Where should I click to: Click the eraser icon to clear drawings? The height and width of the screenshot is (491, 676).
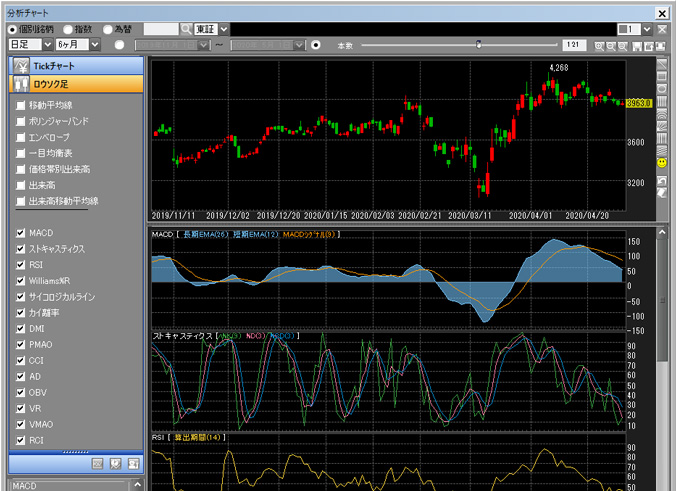tap(661, 193)
